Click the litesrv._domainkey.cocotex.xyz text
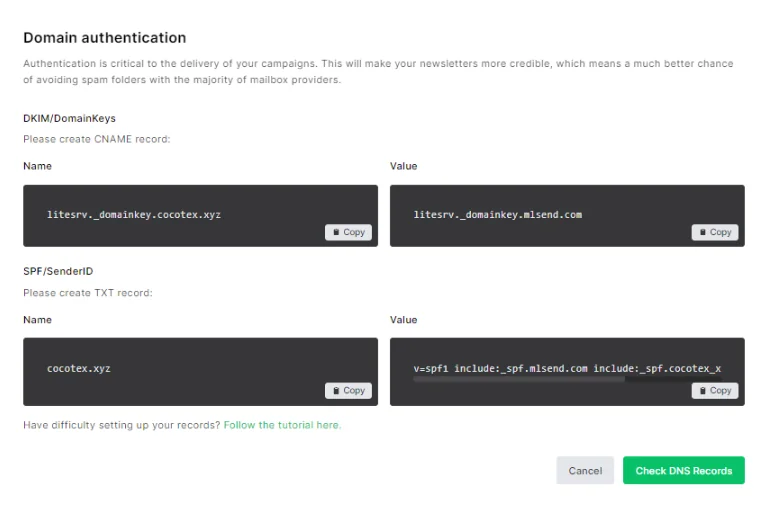The height and width of the screenshot is (505, 763). pyautogui.click(x=134, y=215)
